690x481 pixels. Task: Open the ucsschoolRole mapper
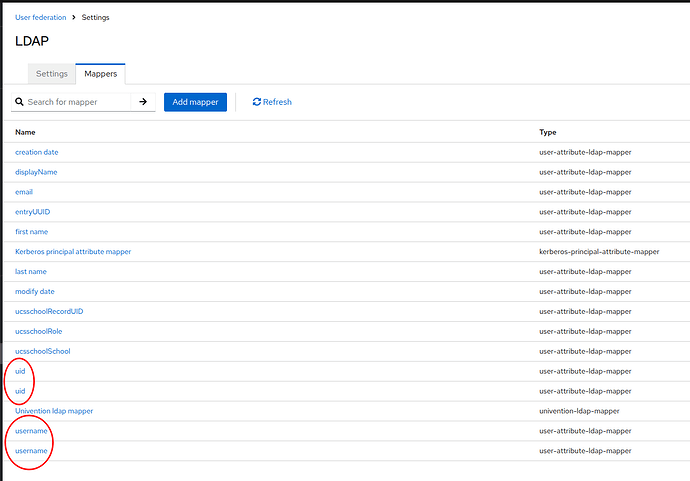point(38,331)
